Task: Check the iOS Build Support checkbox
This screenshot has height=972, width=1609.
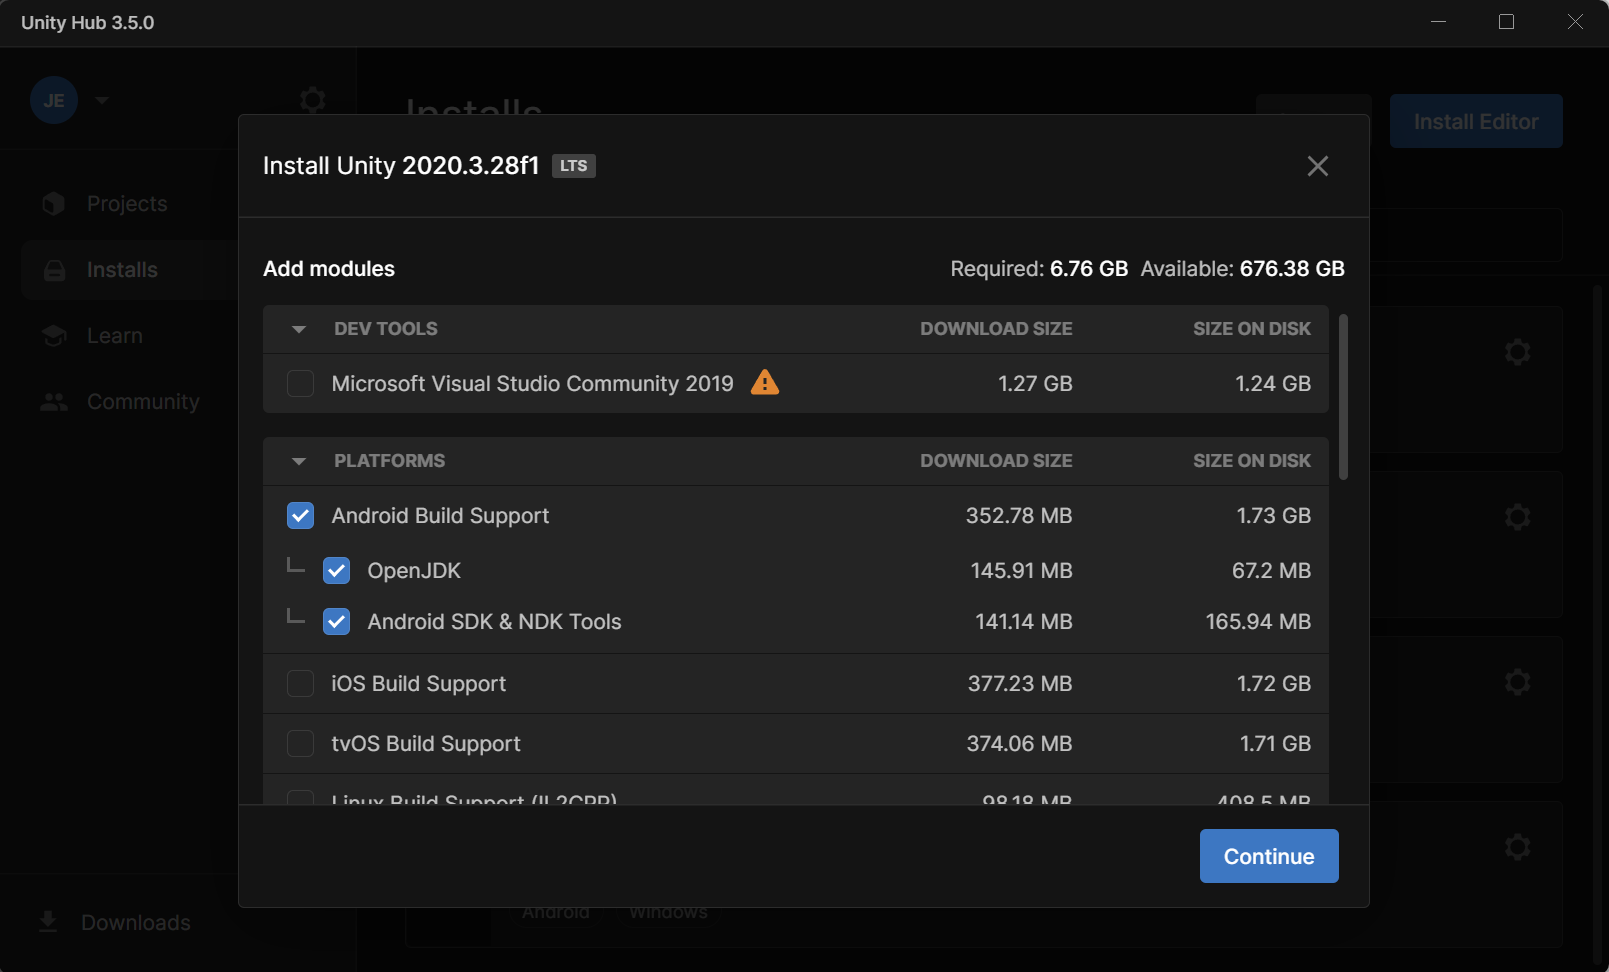Action: 300,684
